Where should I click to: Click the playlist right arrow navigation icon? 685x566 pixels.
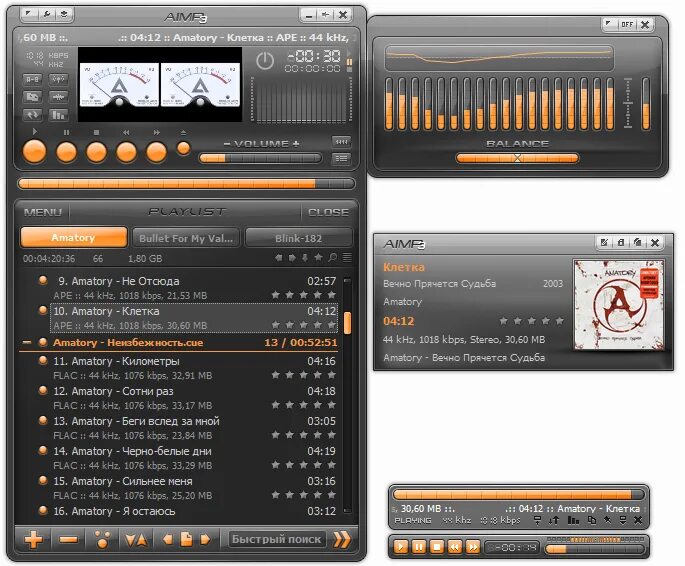pyautogui.click(x=292, y=258)
